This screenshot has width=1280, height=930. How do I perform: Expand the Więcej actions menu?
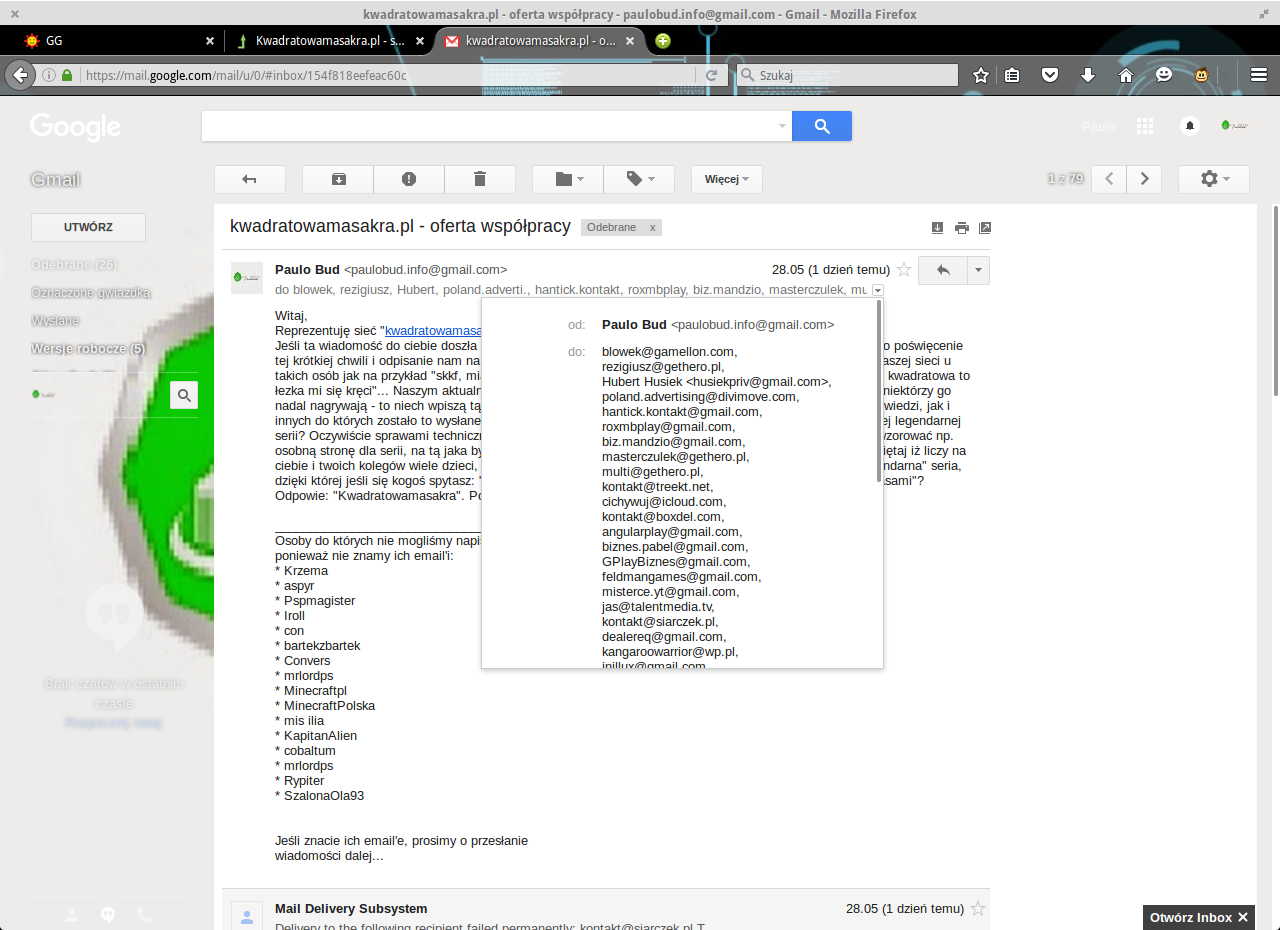pos(726,179)
